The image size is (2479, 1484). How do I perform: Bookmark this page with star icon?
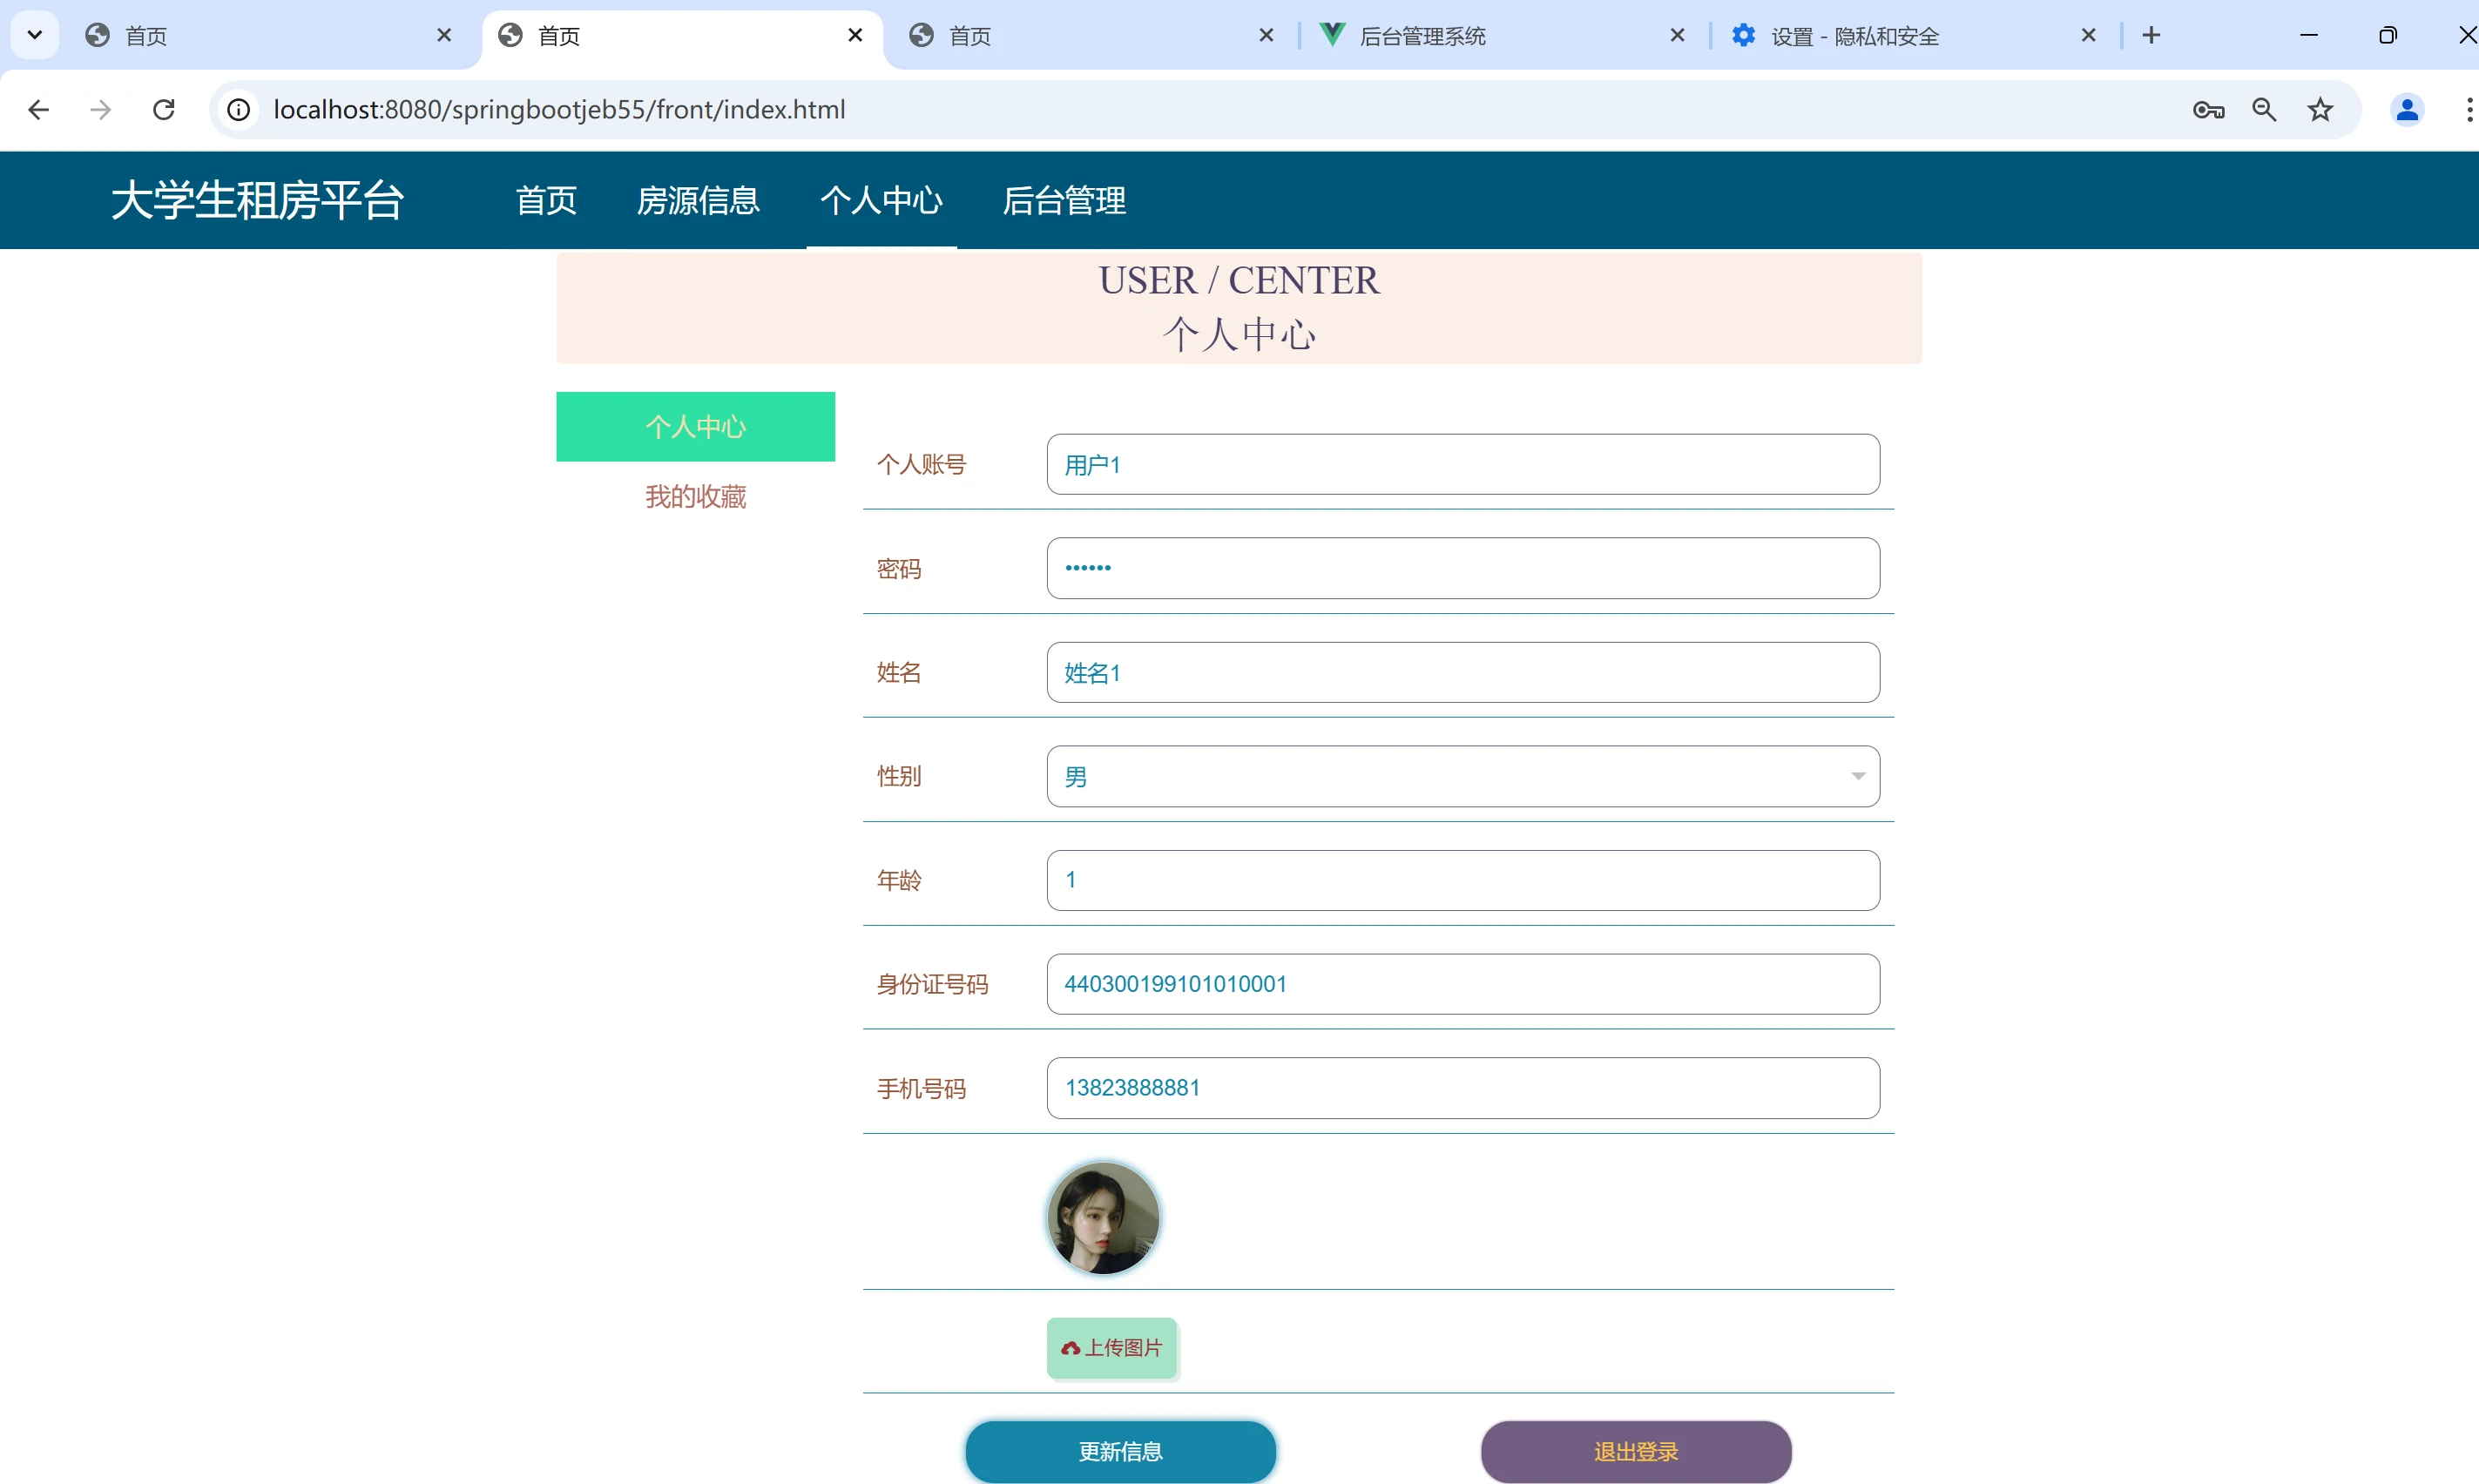pos(2320,109)
